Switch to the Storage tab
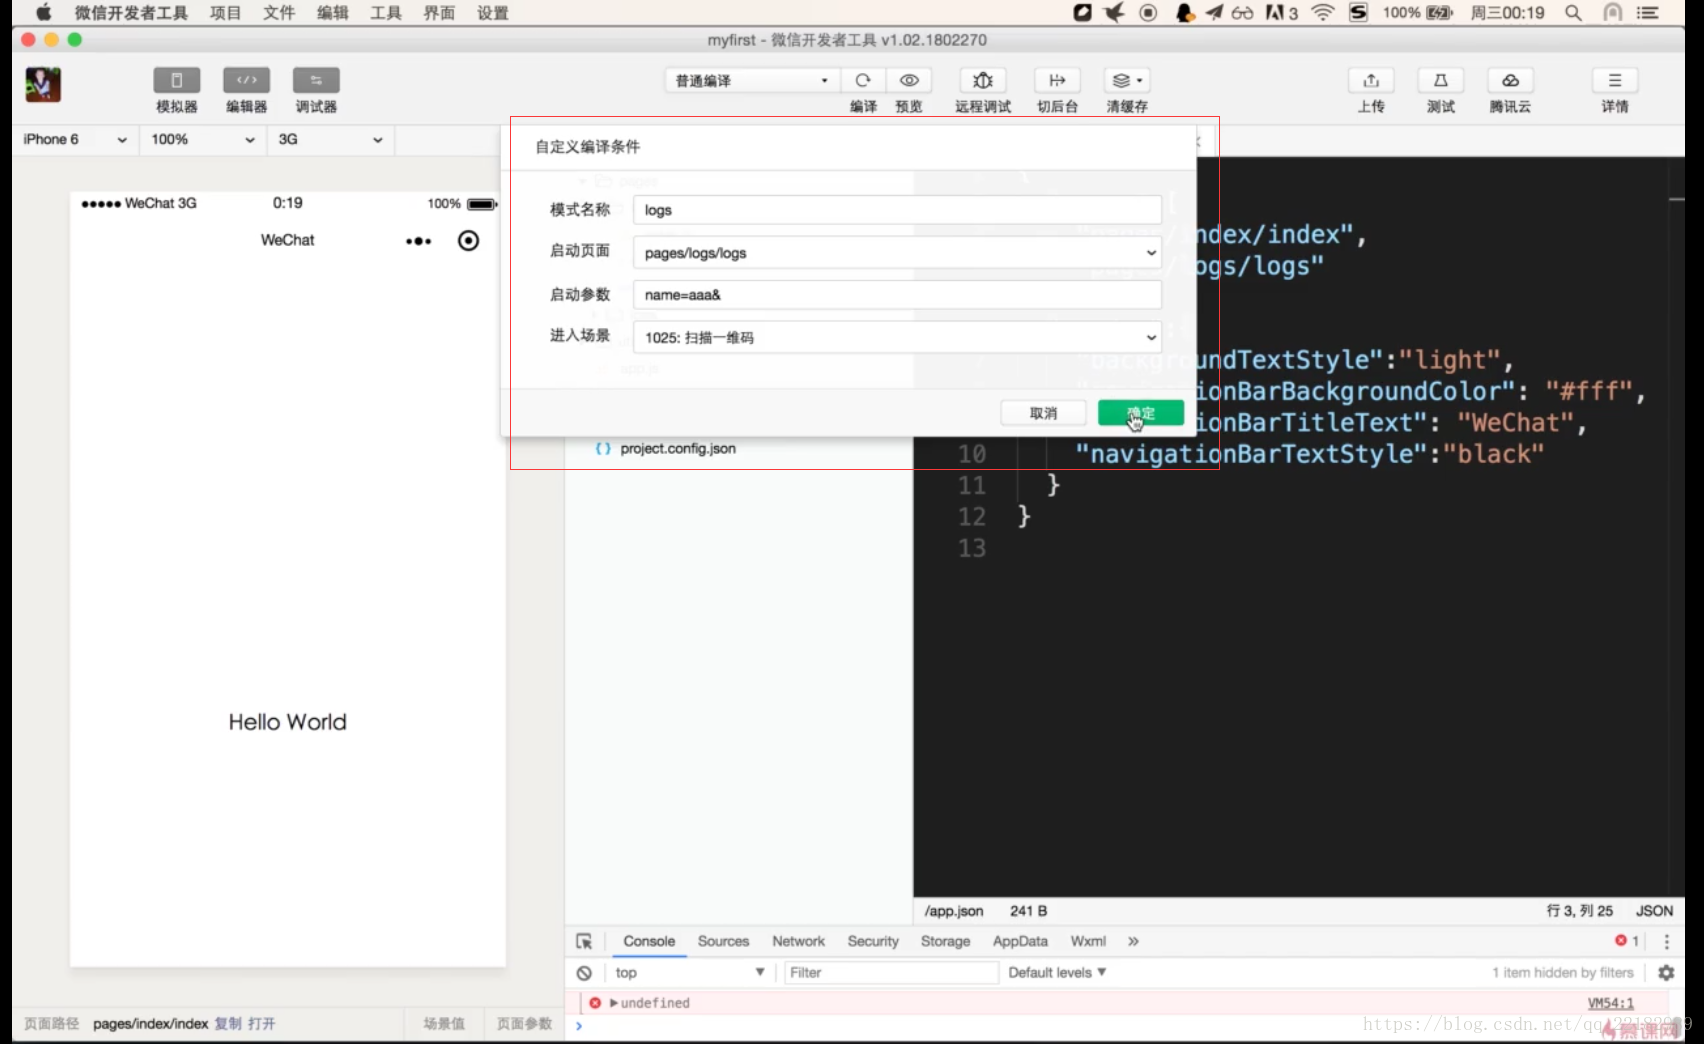1704x1044 pixels. (945, 941)
